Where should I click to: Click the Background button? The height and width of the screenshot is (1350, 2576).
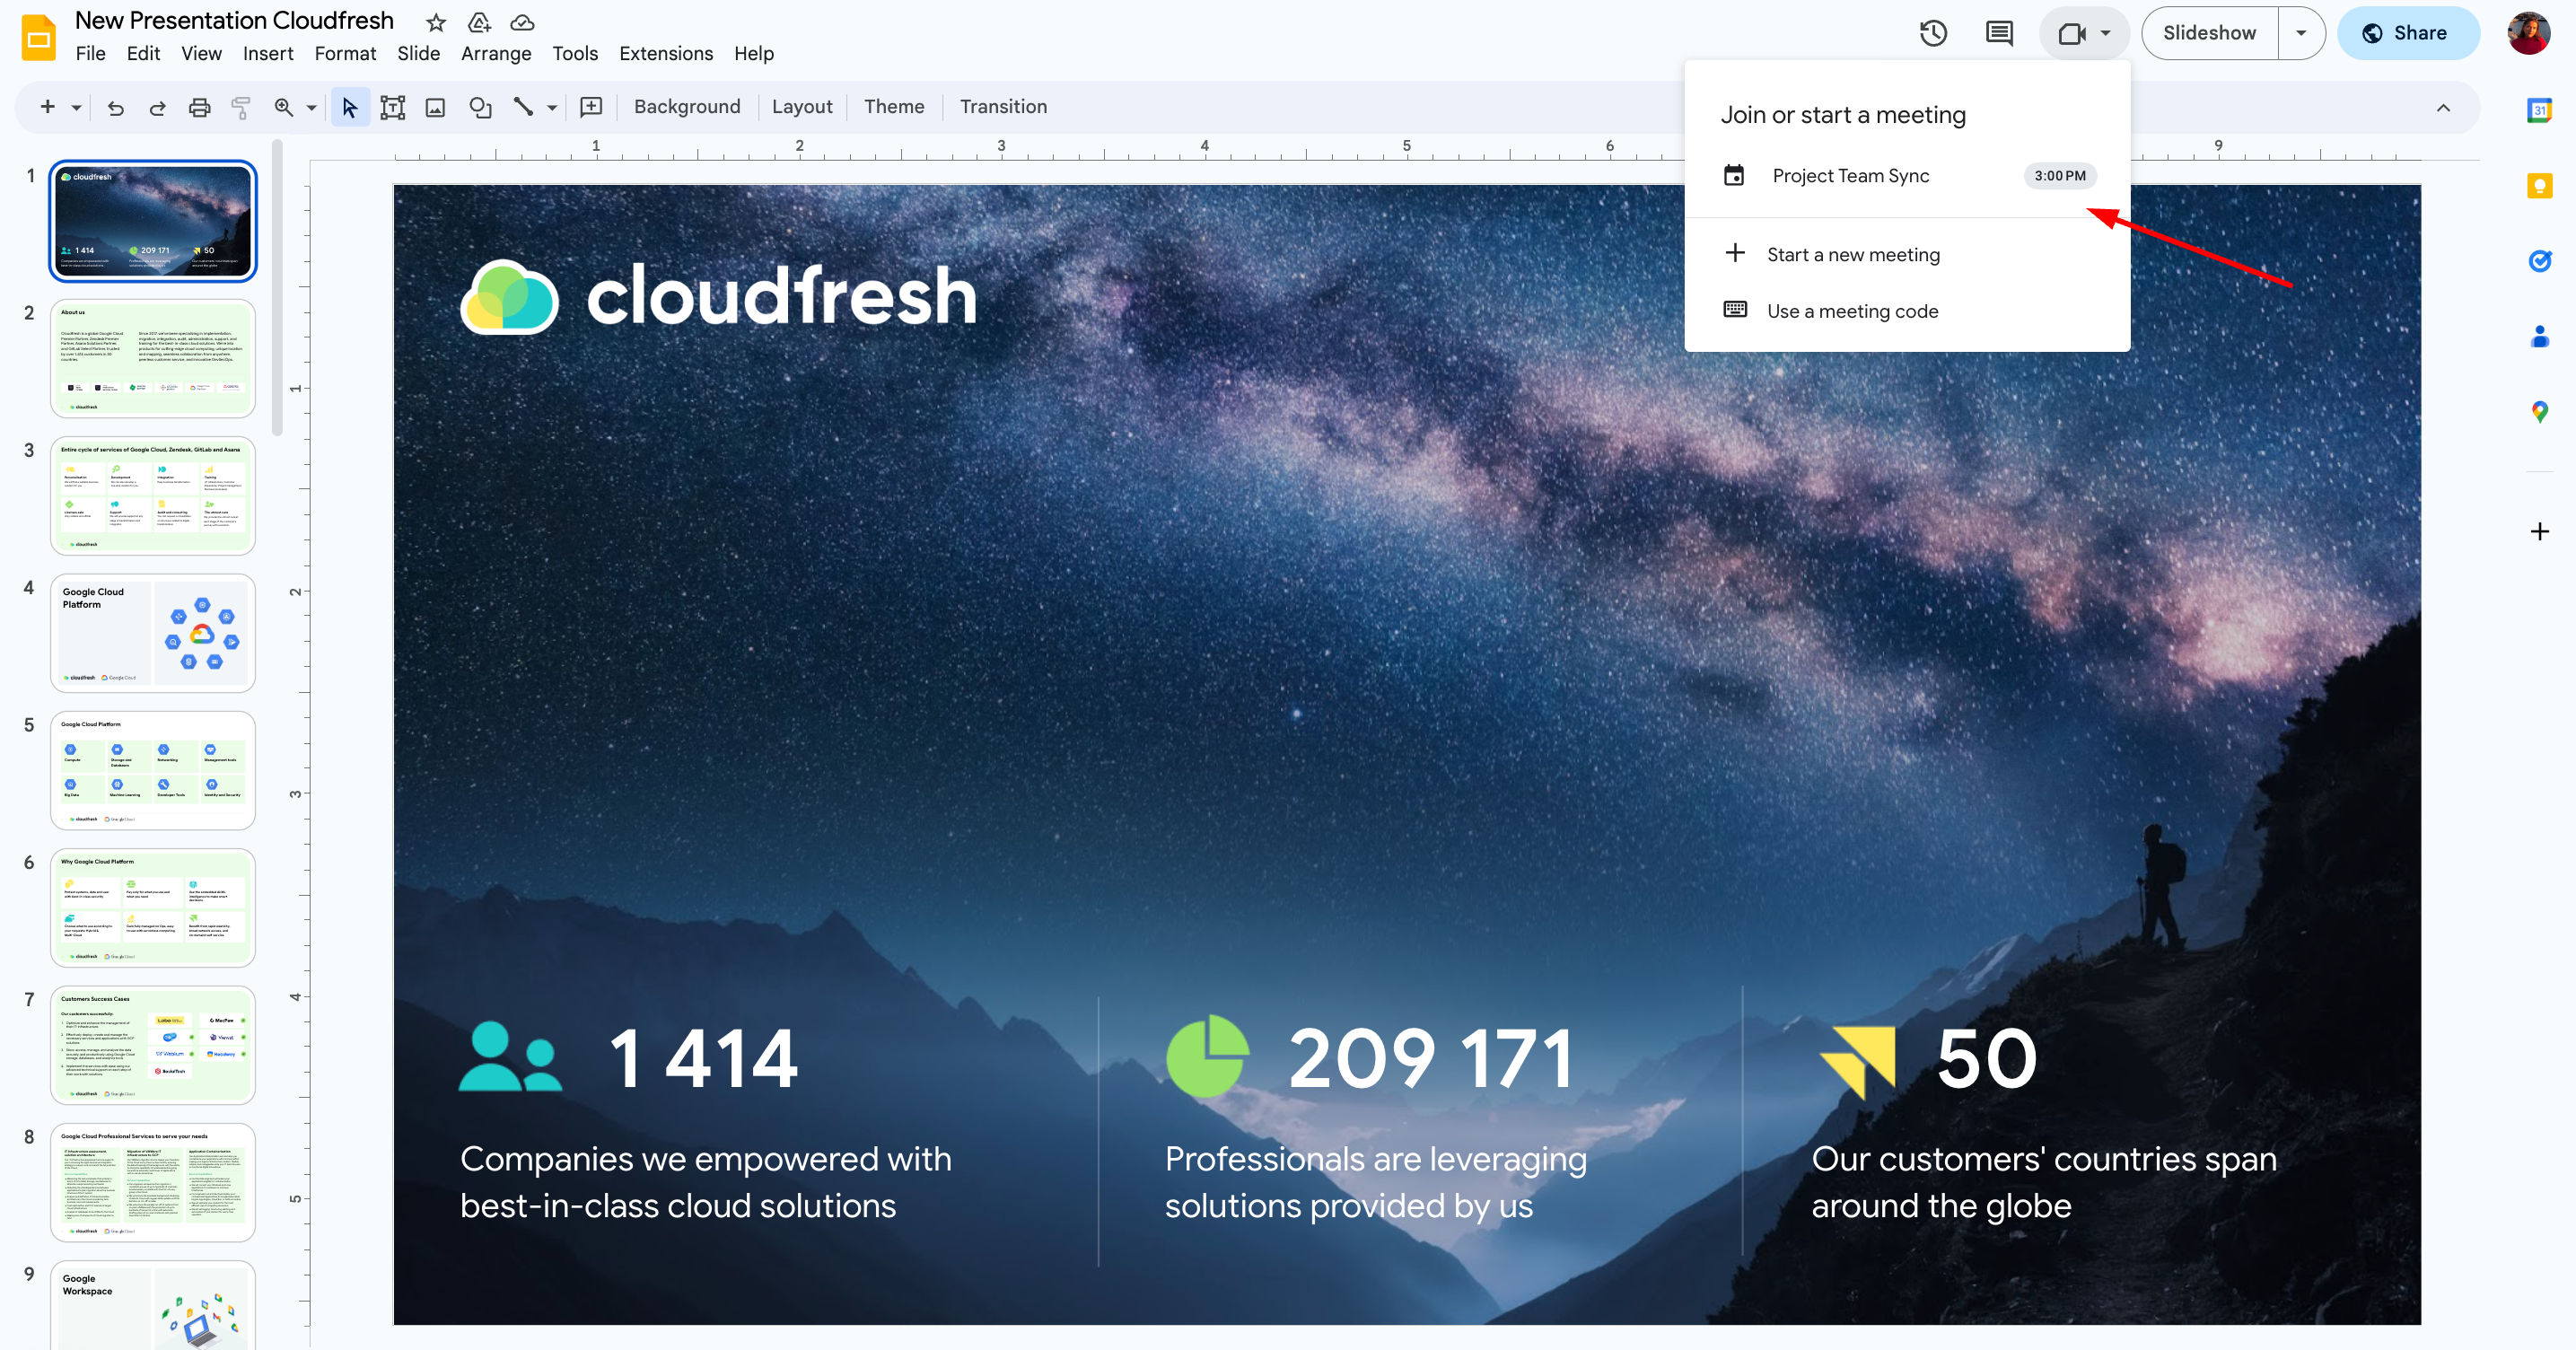687,107
